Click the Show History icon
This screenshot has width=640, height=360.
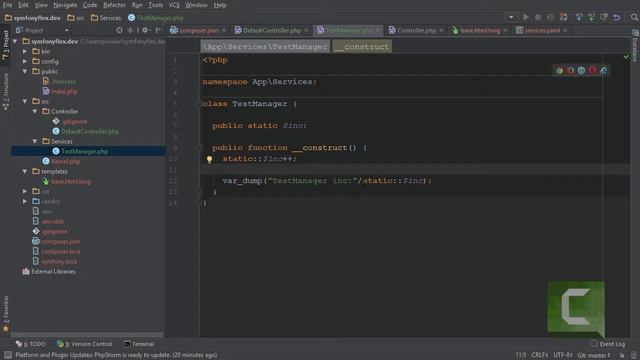tap(604, 18)
